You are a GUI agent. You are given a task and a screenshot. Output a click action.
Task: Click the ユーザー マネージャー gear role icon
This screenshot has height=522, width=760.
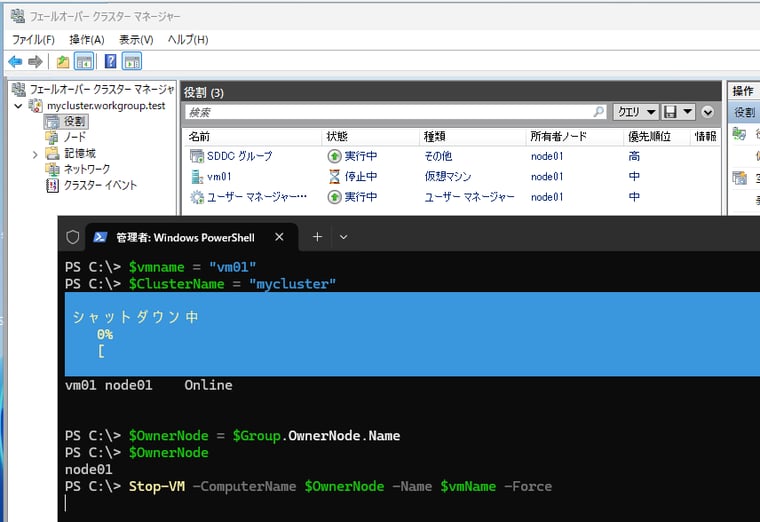click(x=197, y=197)
